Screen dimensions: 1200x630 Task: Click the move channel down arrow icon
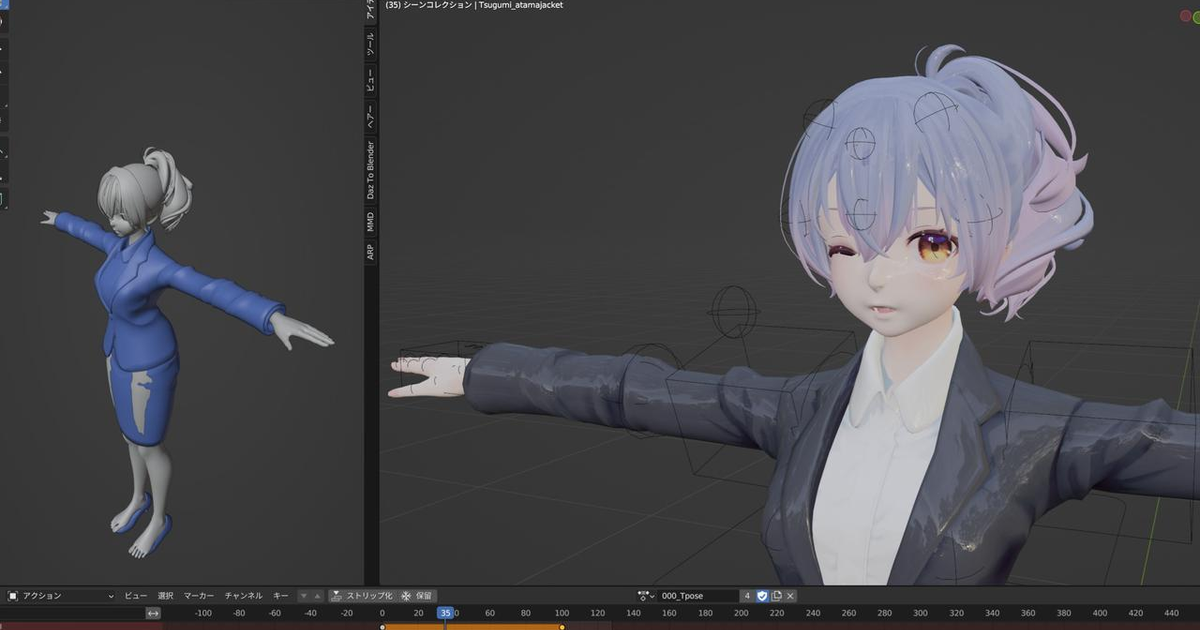pyautogui.click(x=304, y=595)
